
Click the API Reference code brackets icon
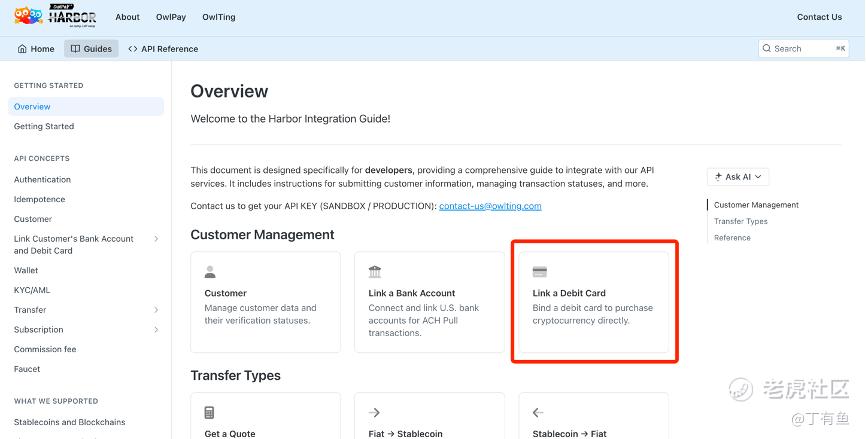pos(133,49)
